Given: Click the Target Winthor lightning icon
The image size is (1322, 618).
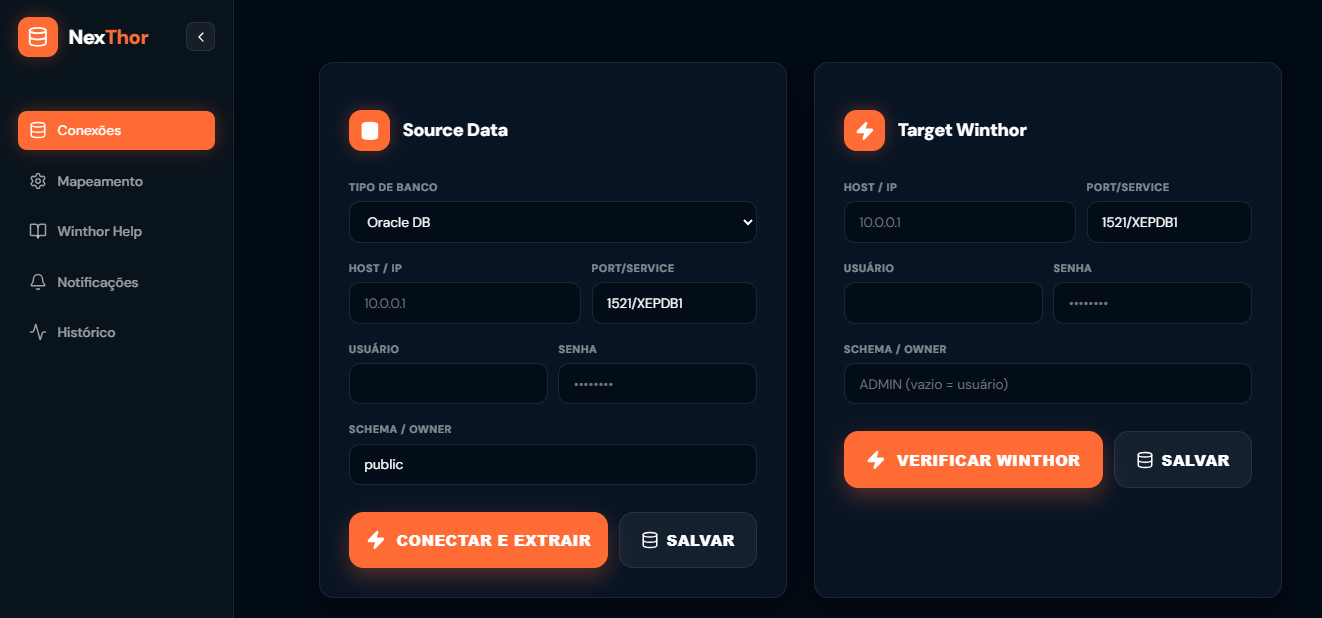Looking at the screenshot, I should (x=864, y=130).
